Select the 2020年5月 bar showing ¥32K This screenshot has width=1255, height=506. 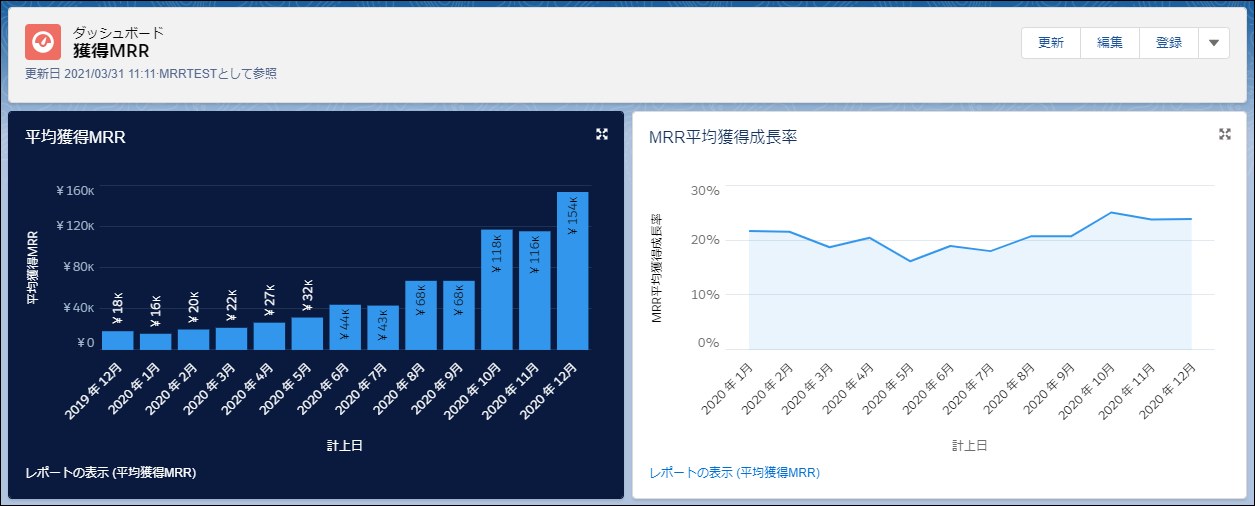point(308,333)
